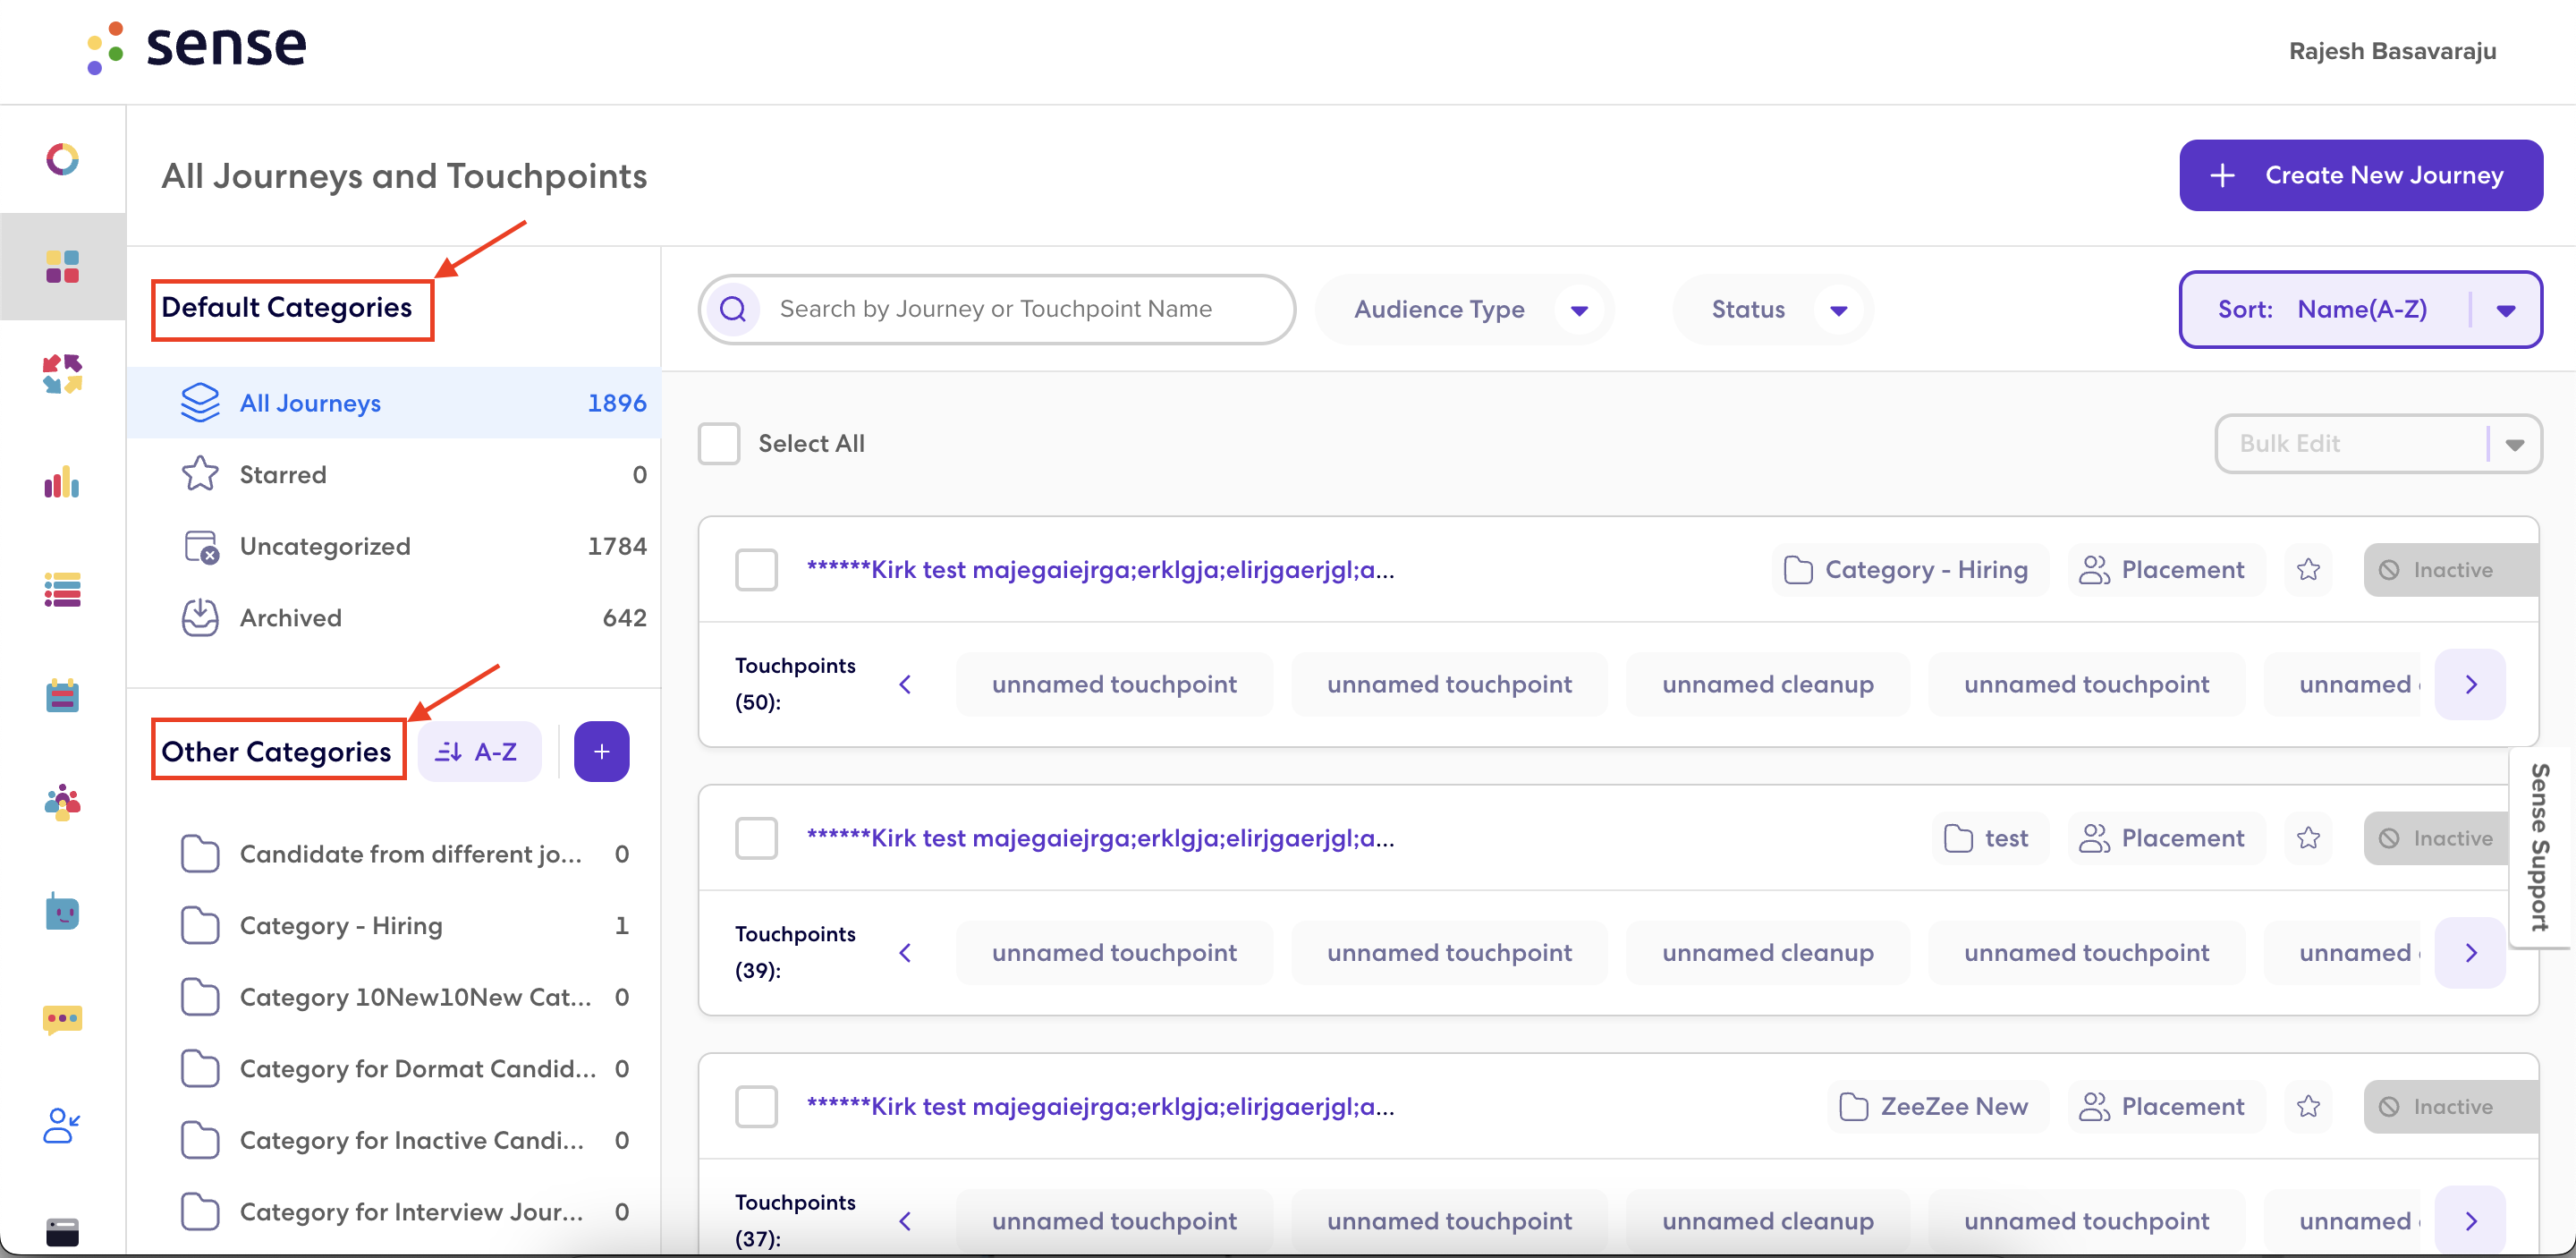Viewport: 2576px width, 1258px height.
Task: Tick checkbox for the test category journey
Action: click(756, 838)
